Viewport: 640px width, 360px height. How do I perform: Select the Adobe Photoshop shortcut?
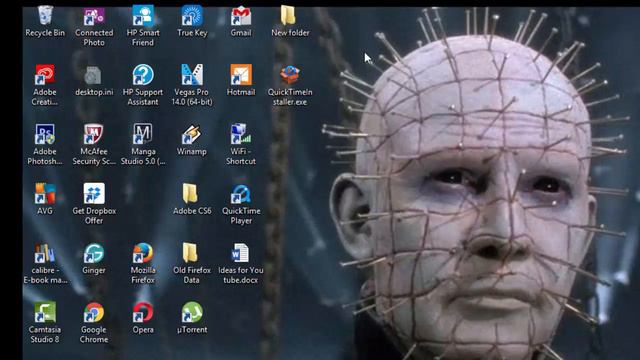(45, 134)
